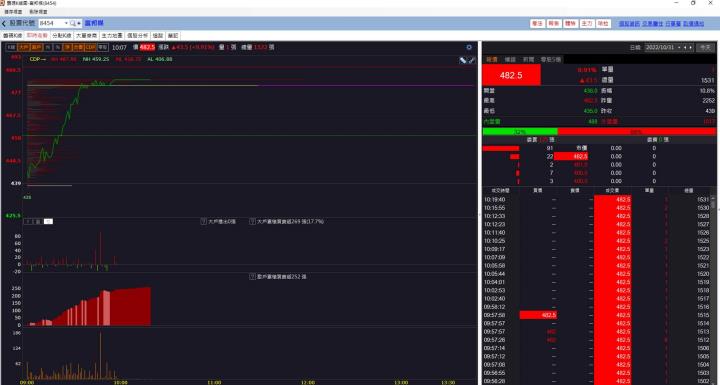The image size is (720, 385).
Task: Click the 主力 button in top bar
Action: (587, 23)
